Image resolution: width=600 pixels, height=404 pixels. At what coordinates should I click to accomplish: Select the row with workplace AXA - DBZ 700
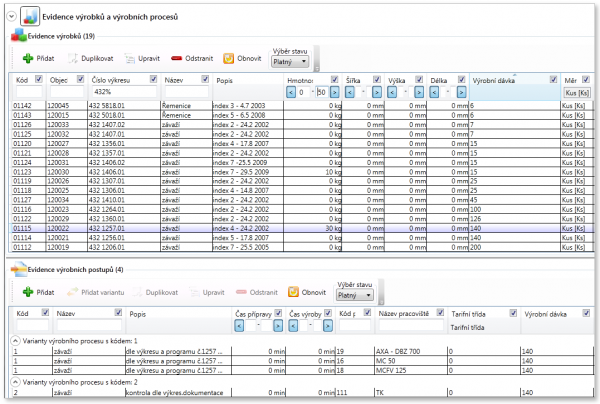395,352
